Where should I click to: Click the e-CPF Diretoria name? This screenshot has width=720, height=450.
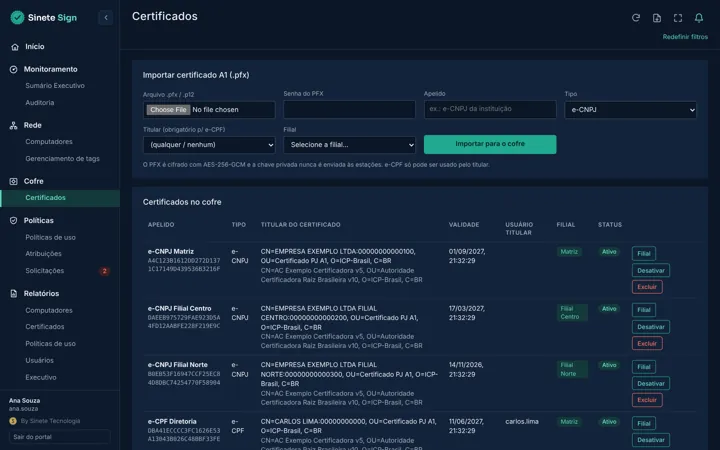[172, 422]
